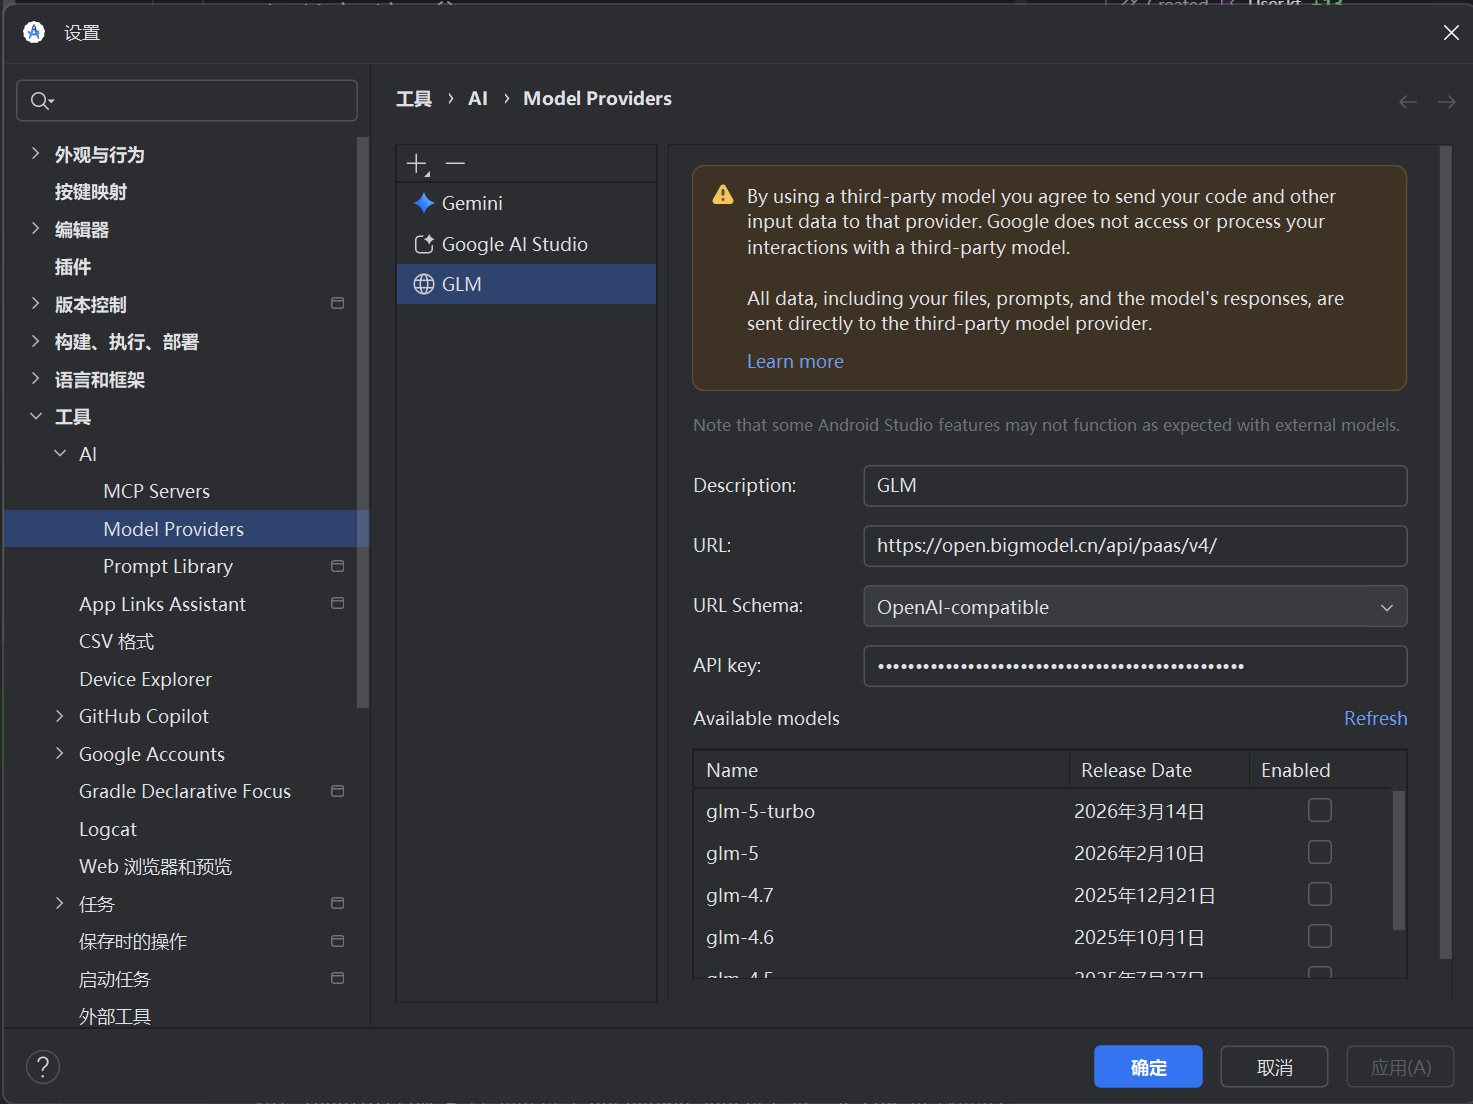Open Logcat settings page
The image size is (1473, 1104).
point(108,829)
